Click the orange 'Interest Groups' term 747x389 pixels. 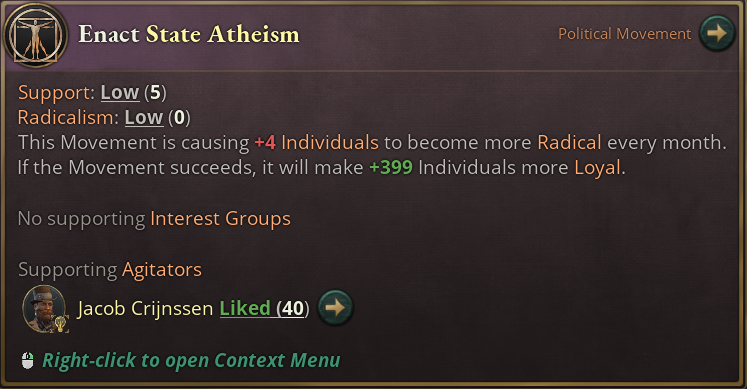point(221,219)
